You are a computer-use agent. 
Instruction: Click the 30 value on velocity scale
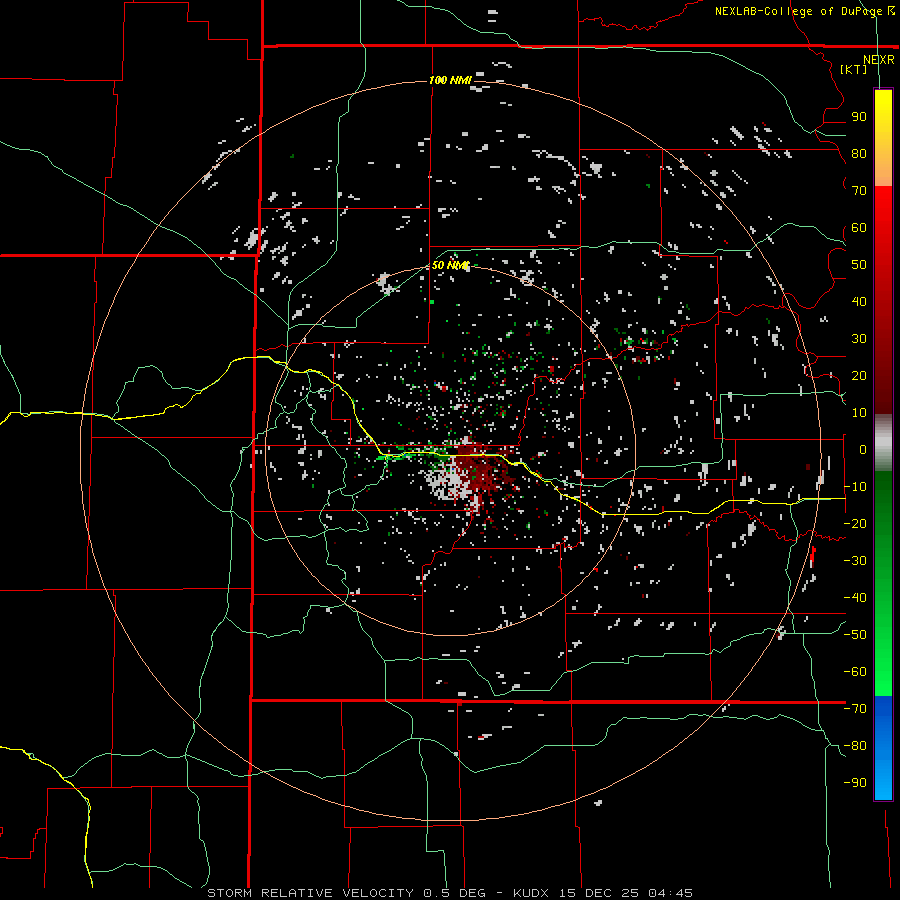(859, 339)
